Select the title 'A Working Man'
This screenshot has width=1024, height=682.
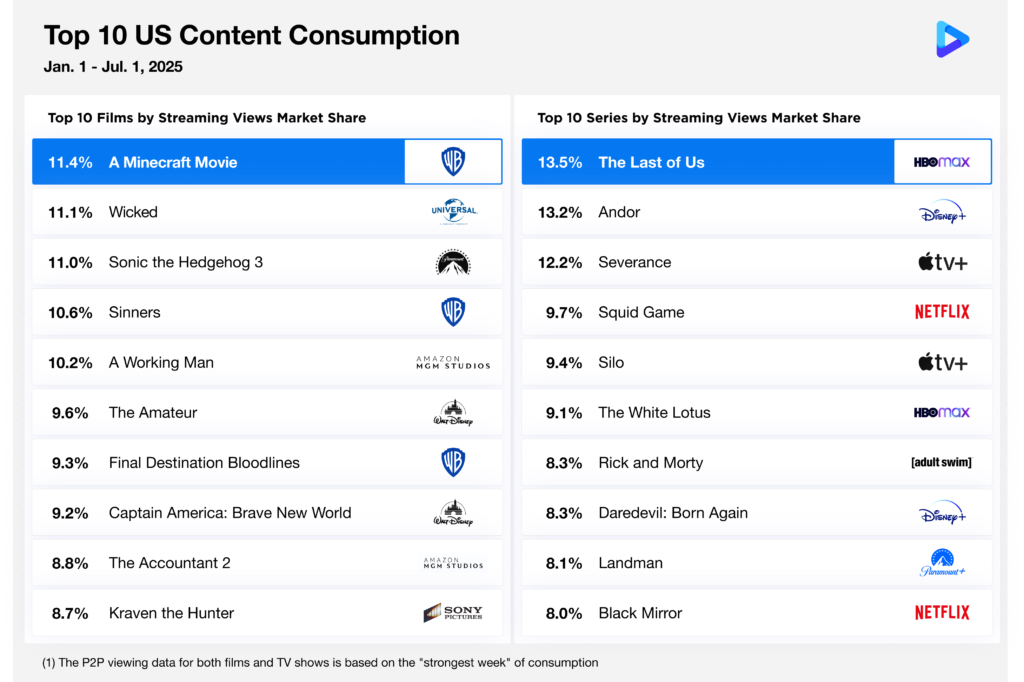[161, 363]
